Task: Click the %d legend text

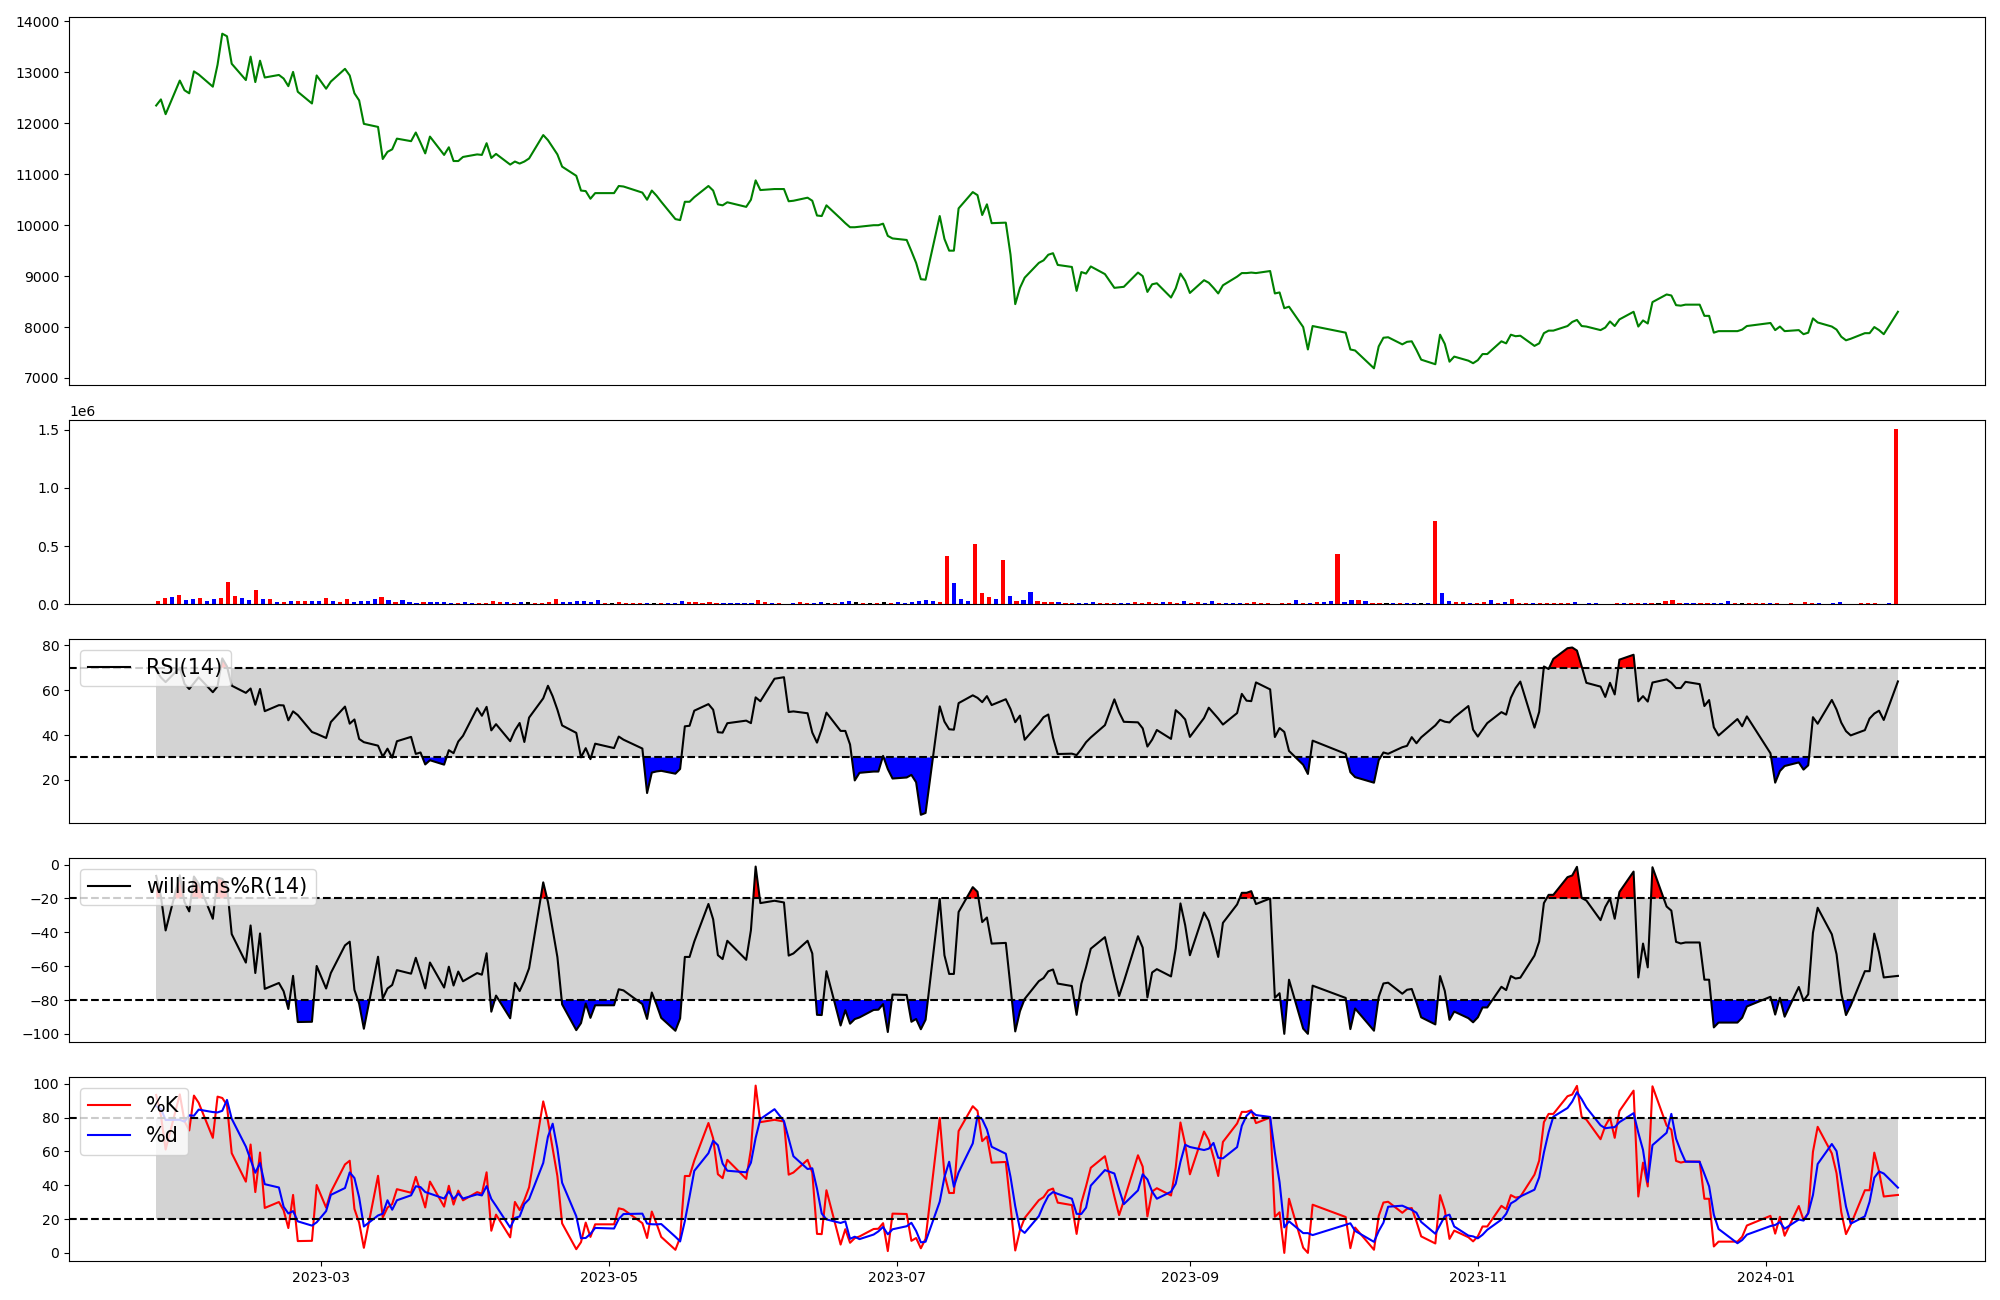Action: (162, 1135)
